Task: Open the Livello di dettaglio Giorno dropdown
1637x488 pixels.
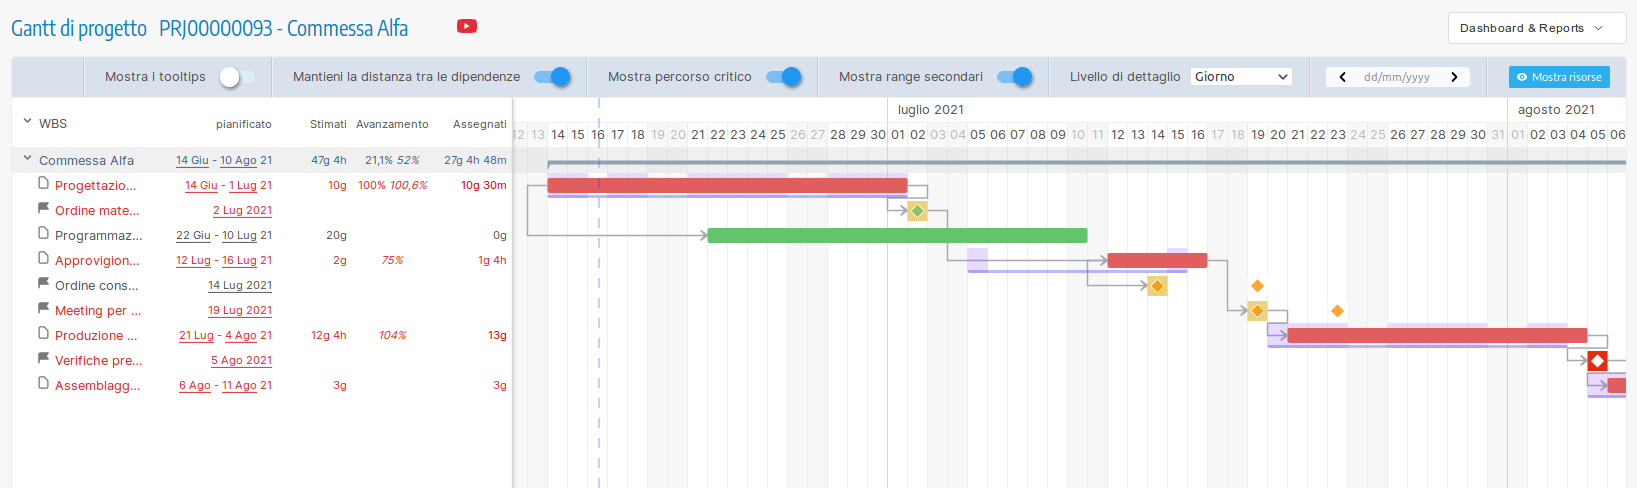Action: coord(1241,77)
